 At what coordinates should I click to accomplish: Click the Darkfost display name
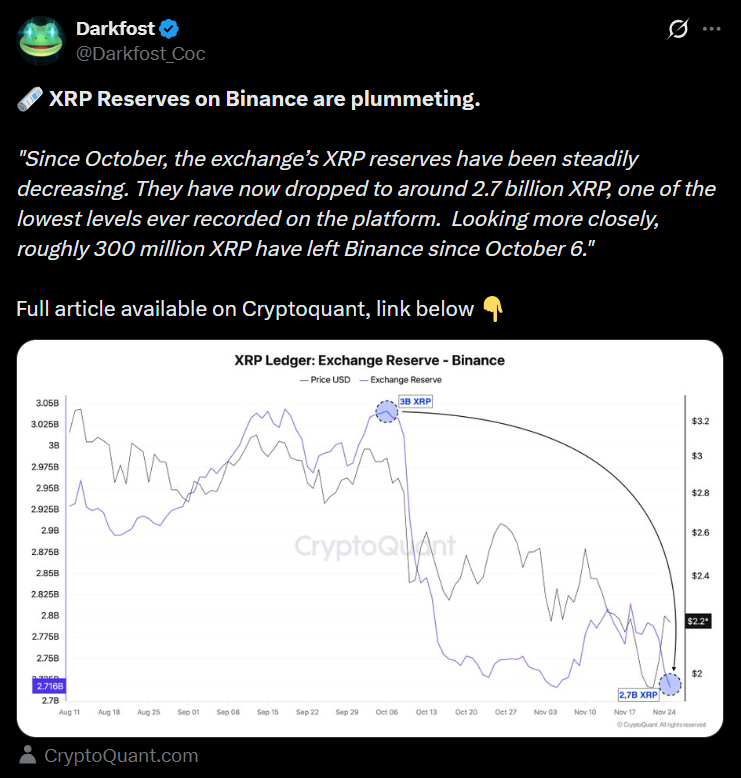click(113, 28)
